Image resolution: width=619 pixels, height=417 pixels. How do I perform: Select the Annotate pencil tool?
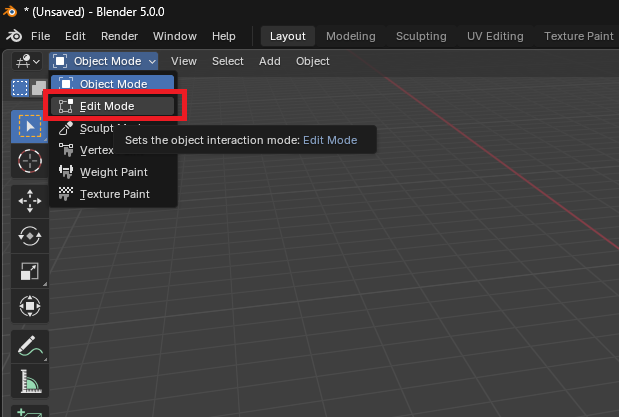point(29,346)
